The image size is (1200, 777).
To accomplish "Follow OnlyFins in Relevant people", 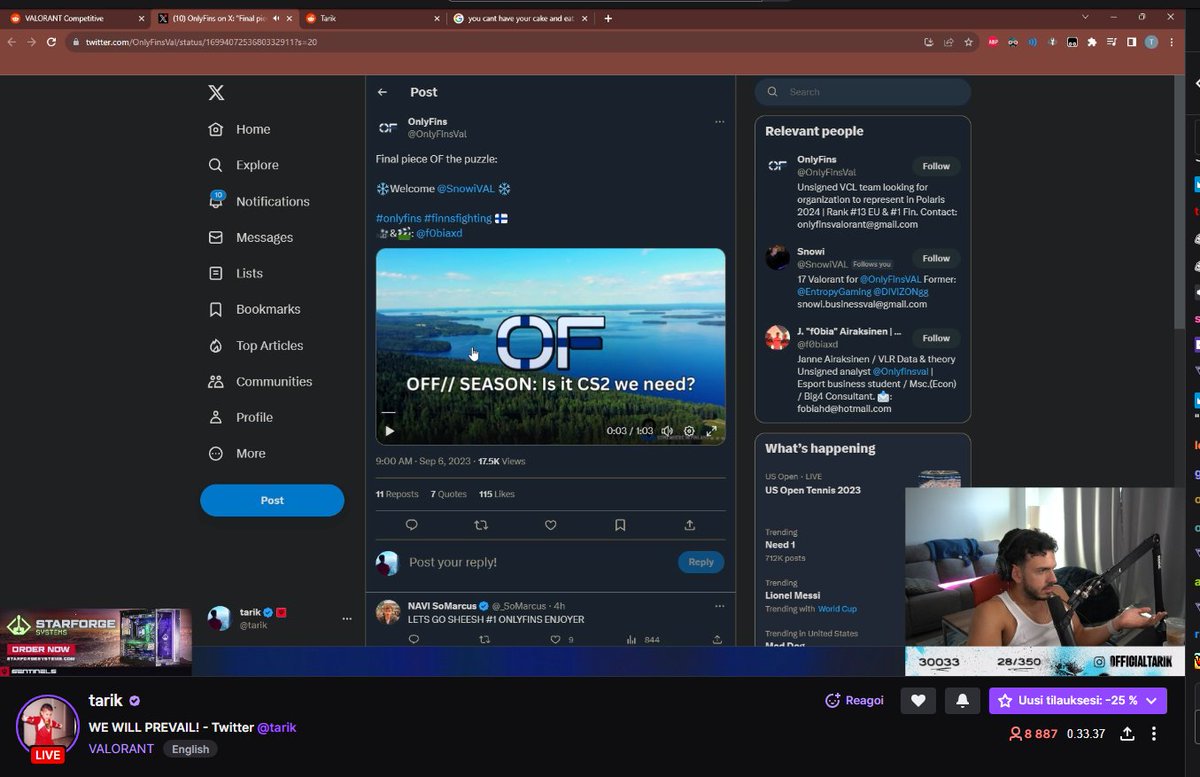I will pos(936,166).
